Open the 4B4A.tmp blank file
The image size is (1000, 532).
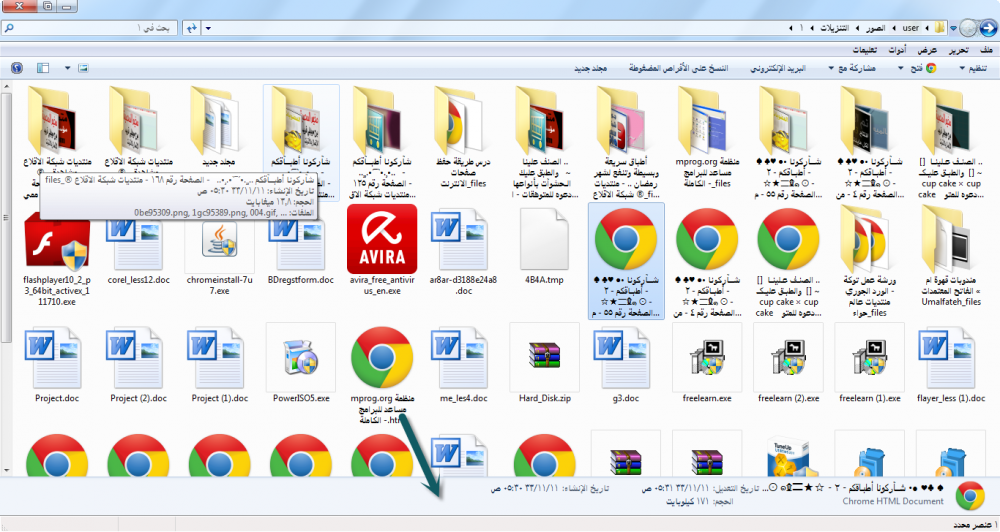coord(544,239)
